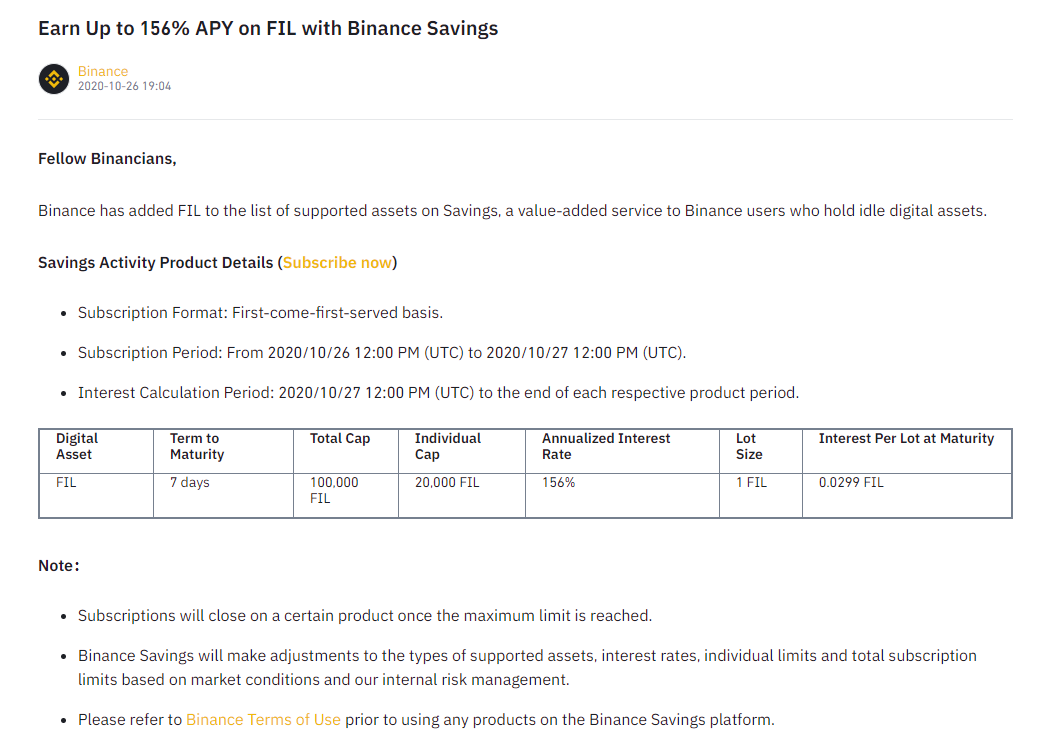Viewport: 1048px width, 741px height.
Task: Click the Savings Activity Product Details heading
Action: [x=217, y=263]
